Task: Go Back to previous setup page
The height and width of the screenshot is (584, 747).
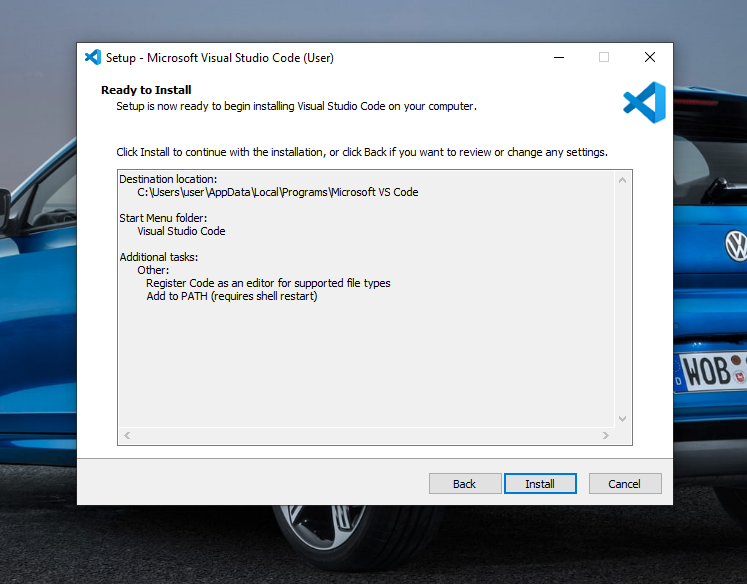Action: pyautogui.click(x=465, y=484)
